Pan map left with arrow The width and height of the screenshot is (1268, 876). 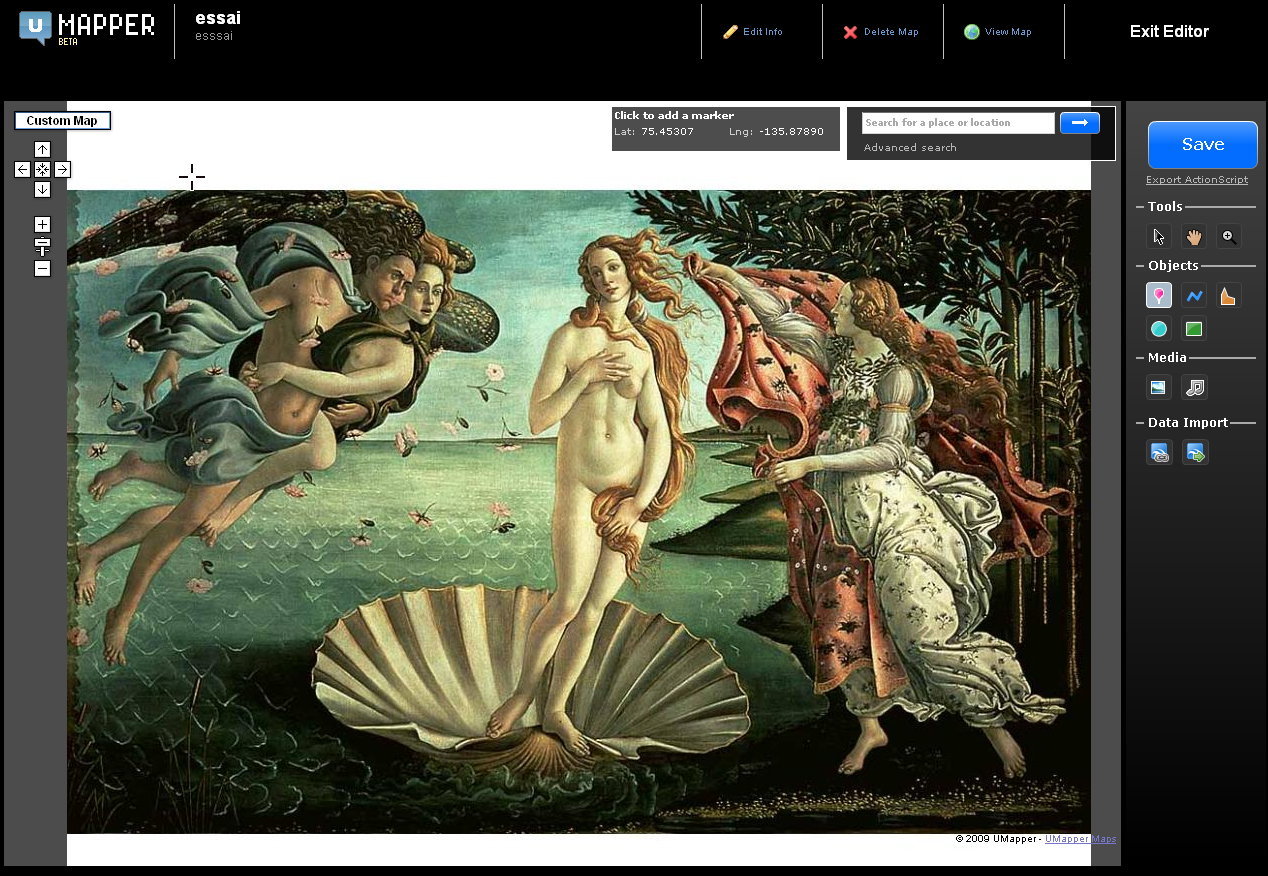click(22, 169)
